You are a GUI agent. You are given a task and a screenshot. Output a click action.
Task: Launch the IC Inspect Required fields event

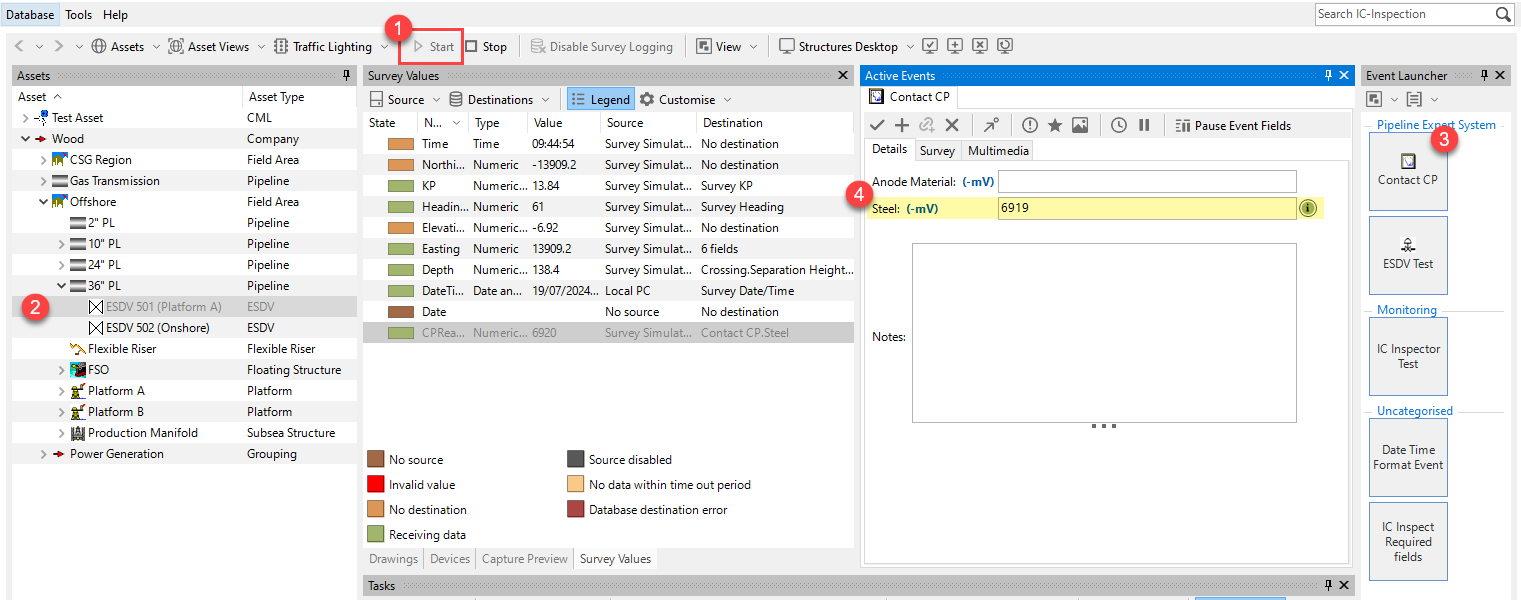click(1408, 541)
